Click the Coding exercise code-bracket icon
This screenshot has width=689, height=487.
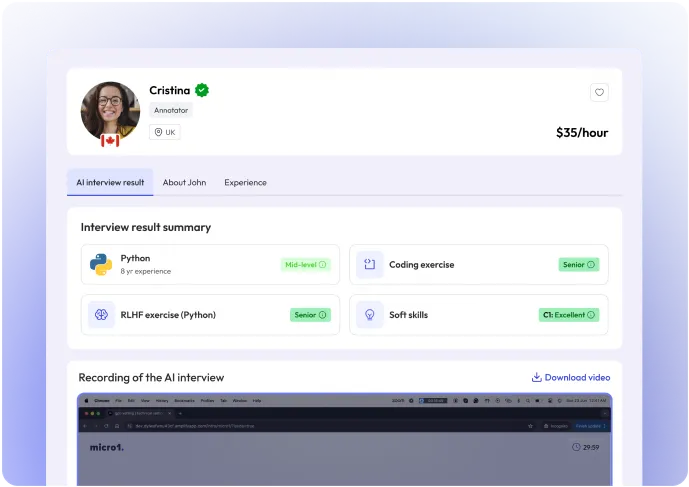[370, 265]
